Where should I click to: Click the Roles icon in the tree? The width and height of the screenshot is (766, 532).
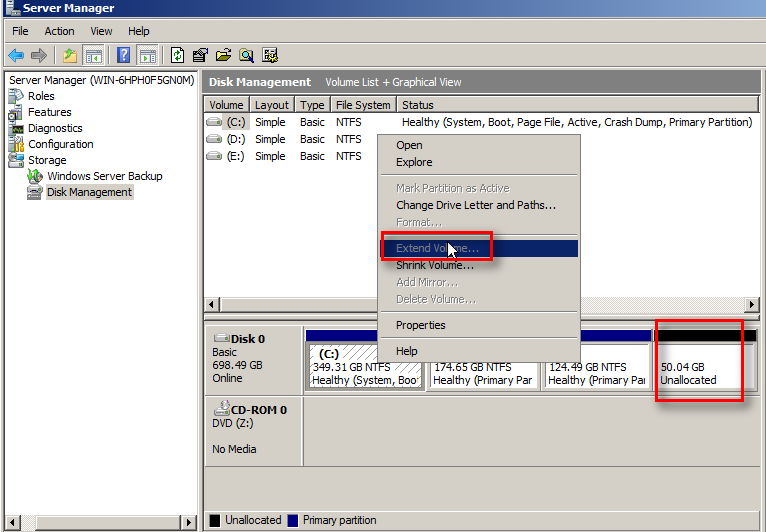click(16, 96)
